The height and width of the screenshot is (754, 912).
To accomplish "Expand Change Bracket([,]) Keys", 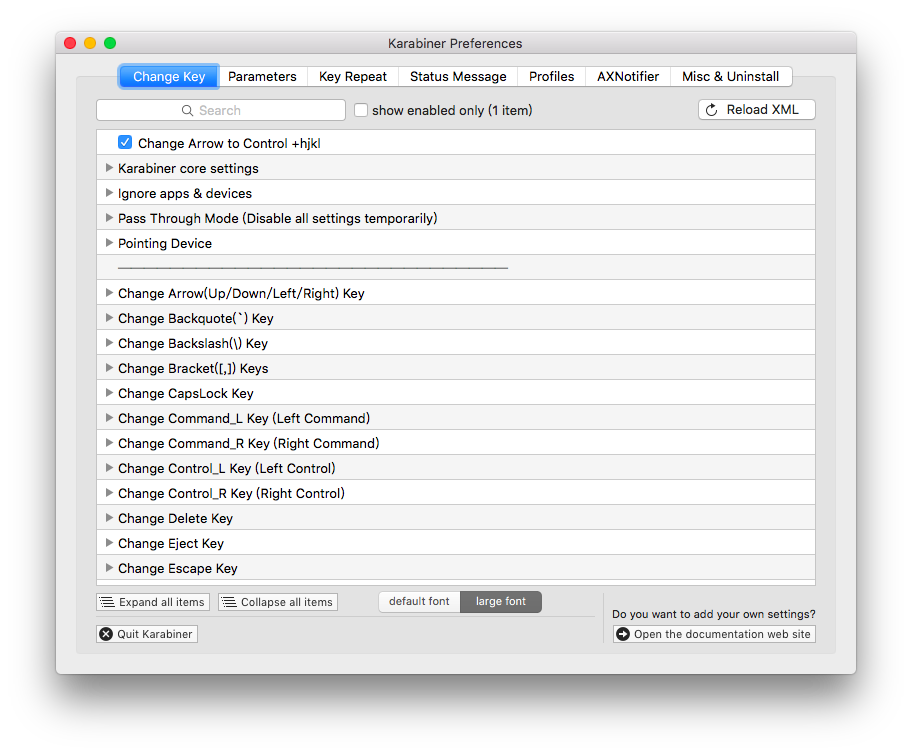I will coord(109,368).
